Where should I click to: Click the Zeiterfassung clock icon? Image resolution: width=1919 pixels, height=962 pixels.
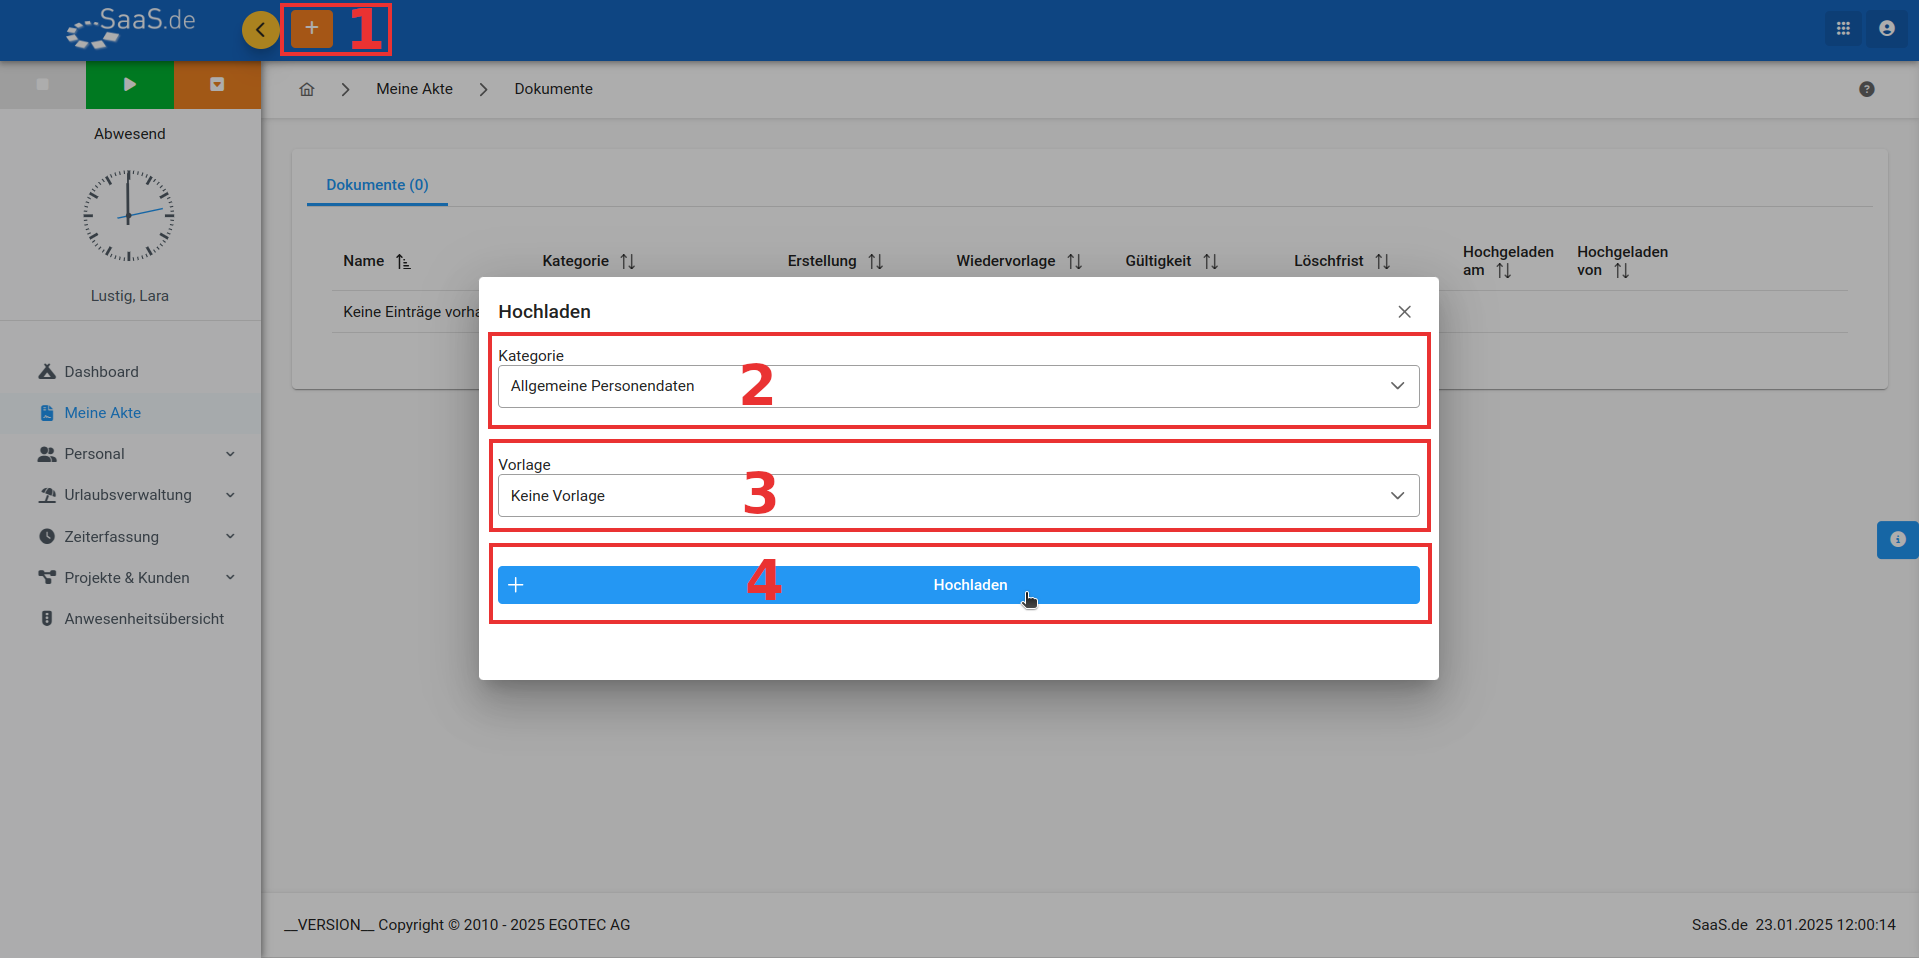coord(47,537)
